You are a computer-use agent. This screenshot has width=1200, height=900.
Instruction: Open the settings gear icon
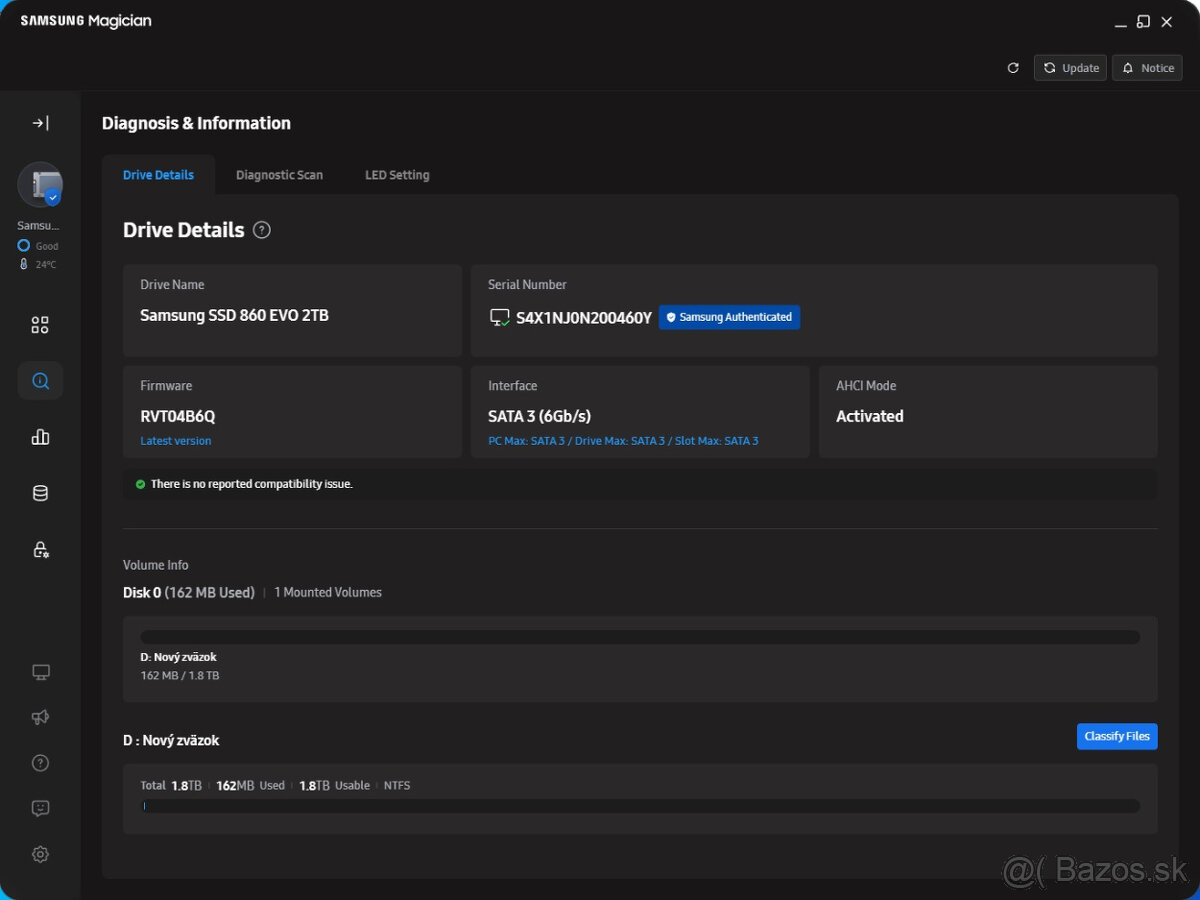coord(40,854)
